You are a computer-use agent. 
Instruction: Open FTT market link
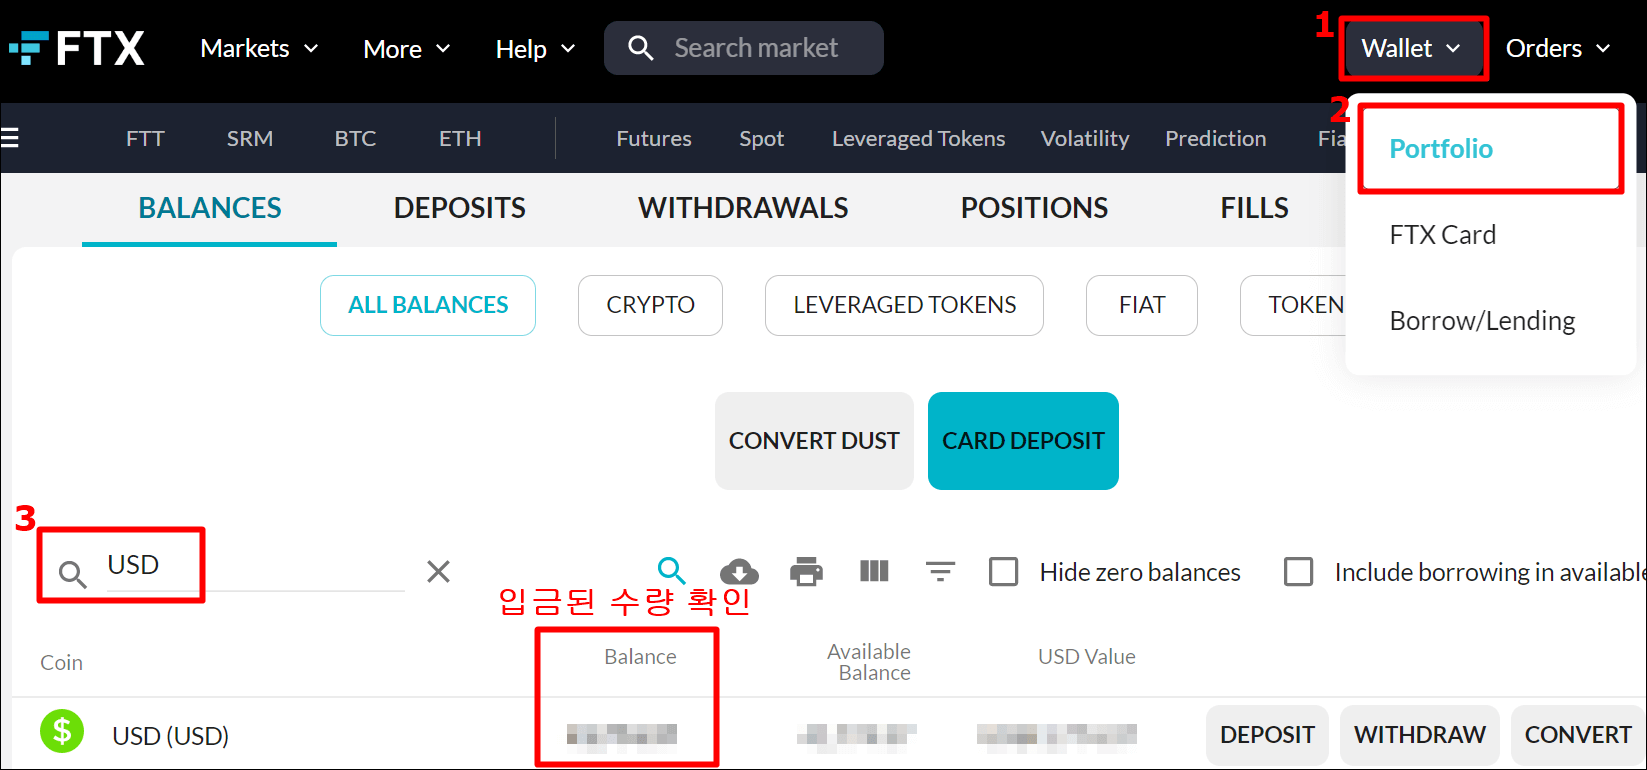(145, 138)
